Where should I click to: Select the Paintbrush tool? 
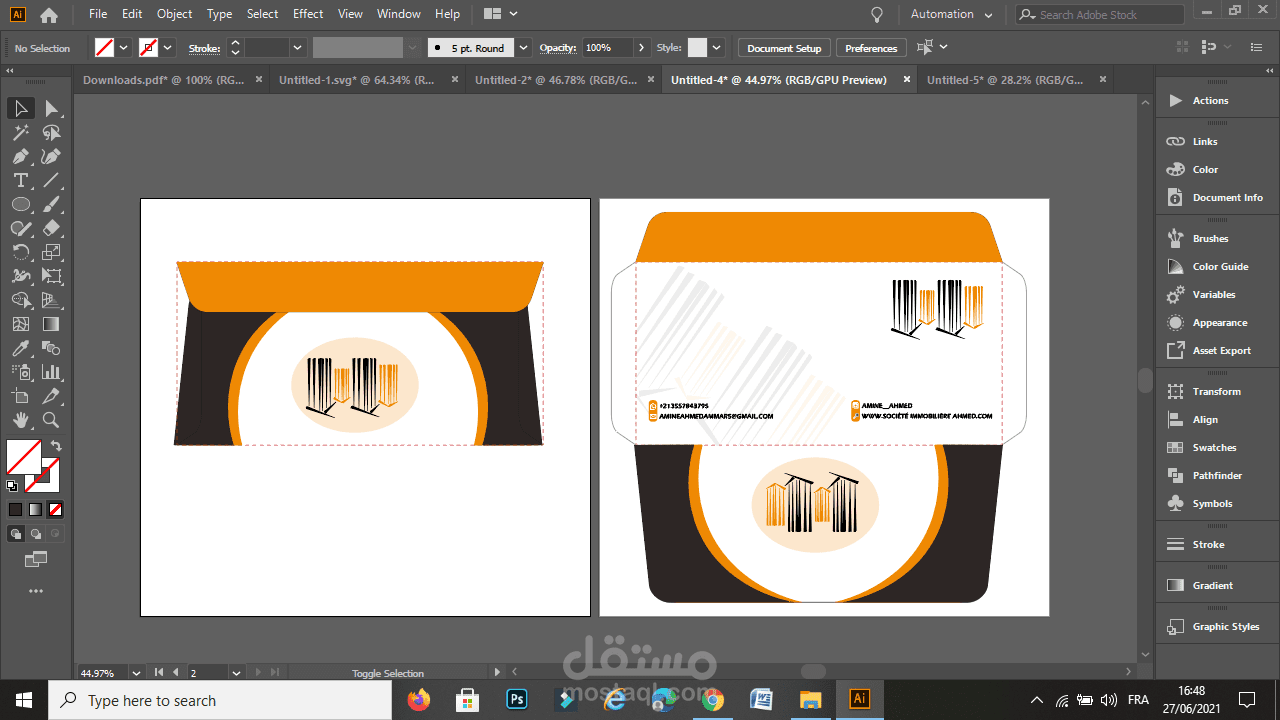coord(51,204)
